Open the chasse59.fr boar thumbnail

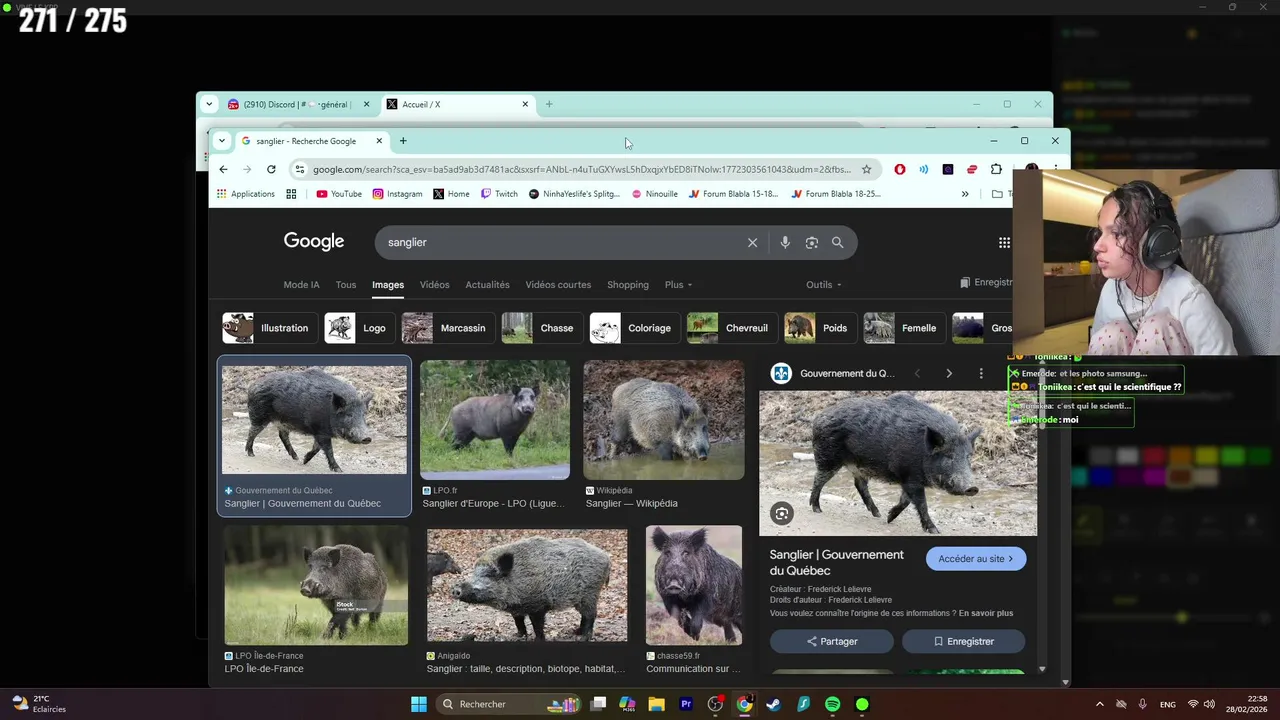pos(694,585)
